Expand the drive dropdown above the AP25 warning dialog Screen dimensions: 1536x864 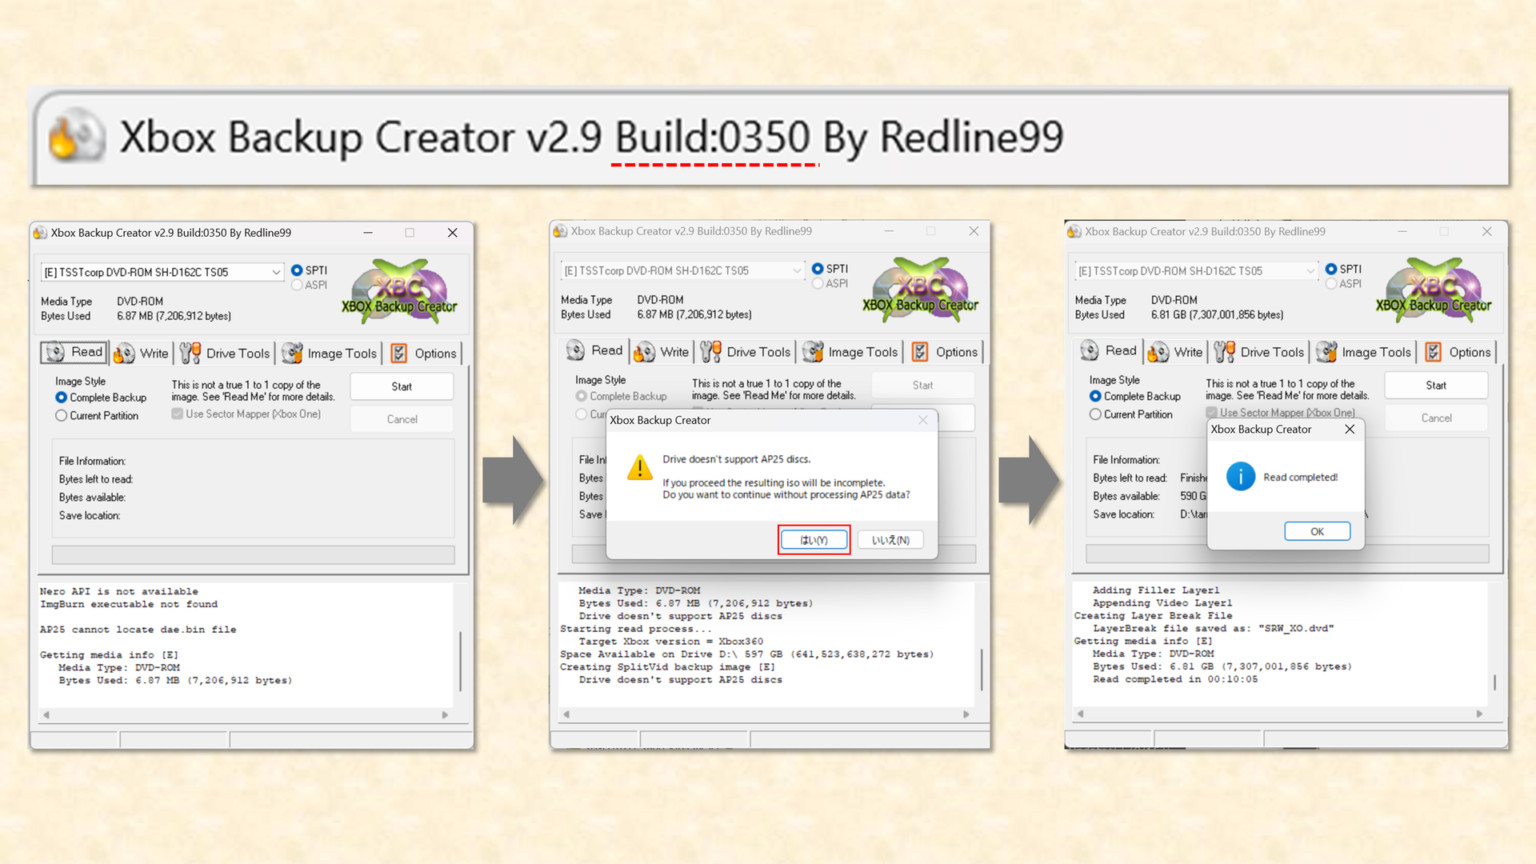(x=796, y=270)
